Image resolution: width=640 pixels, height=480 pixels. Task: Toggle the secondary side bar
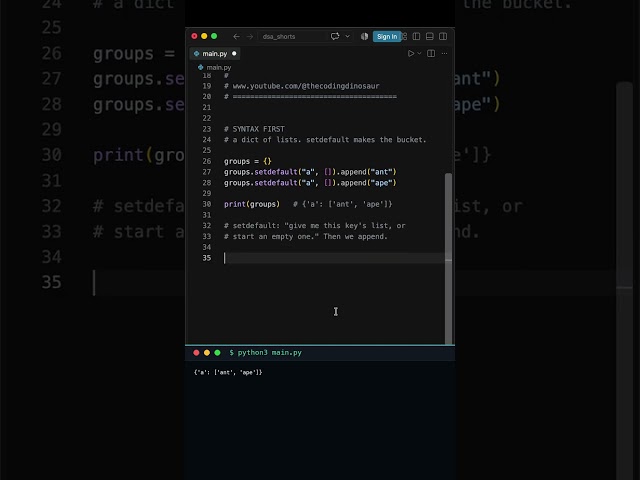[x=443, y=36]
